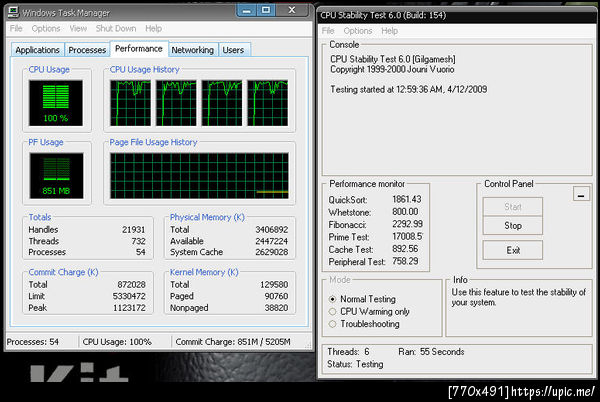Click Exit in the Control Panel
600x402 pixels.
click(x=513, y=250)
